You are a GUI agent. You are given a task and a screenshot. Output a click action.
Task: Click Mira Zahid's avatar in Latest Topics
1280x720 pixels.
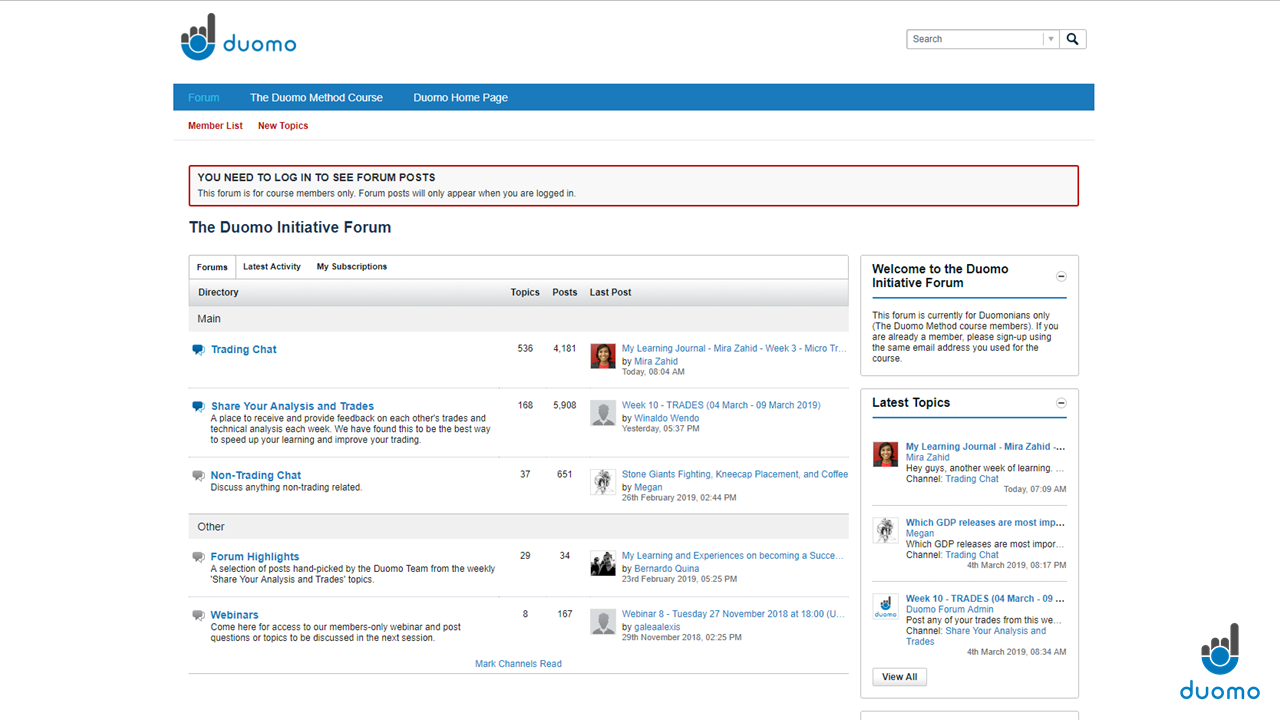(885, 454)
